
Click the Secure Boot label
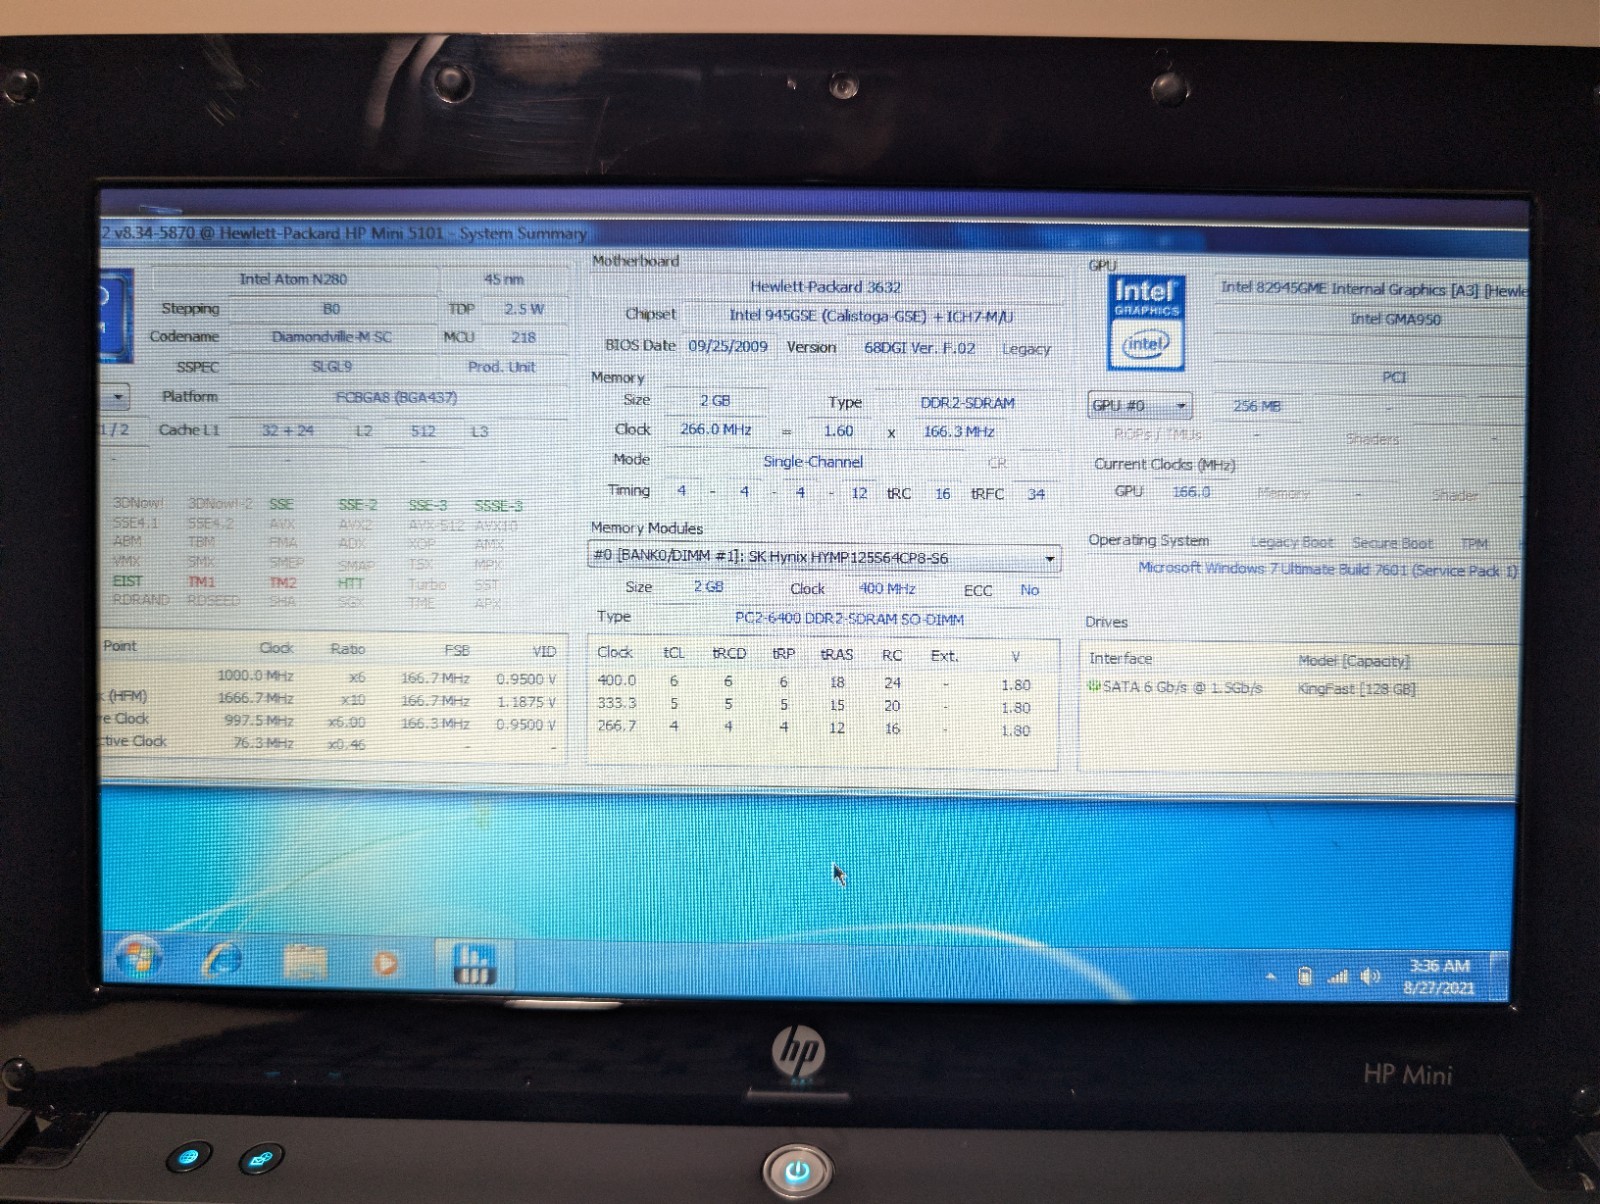[x=1392, y=543]
